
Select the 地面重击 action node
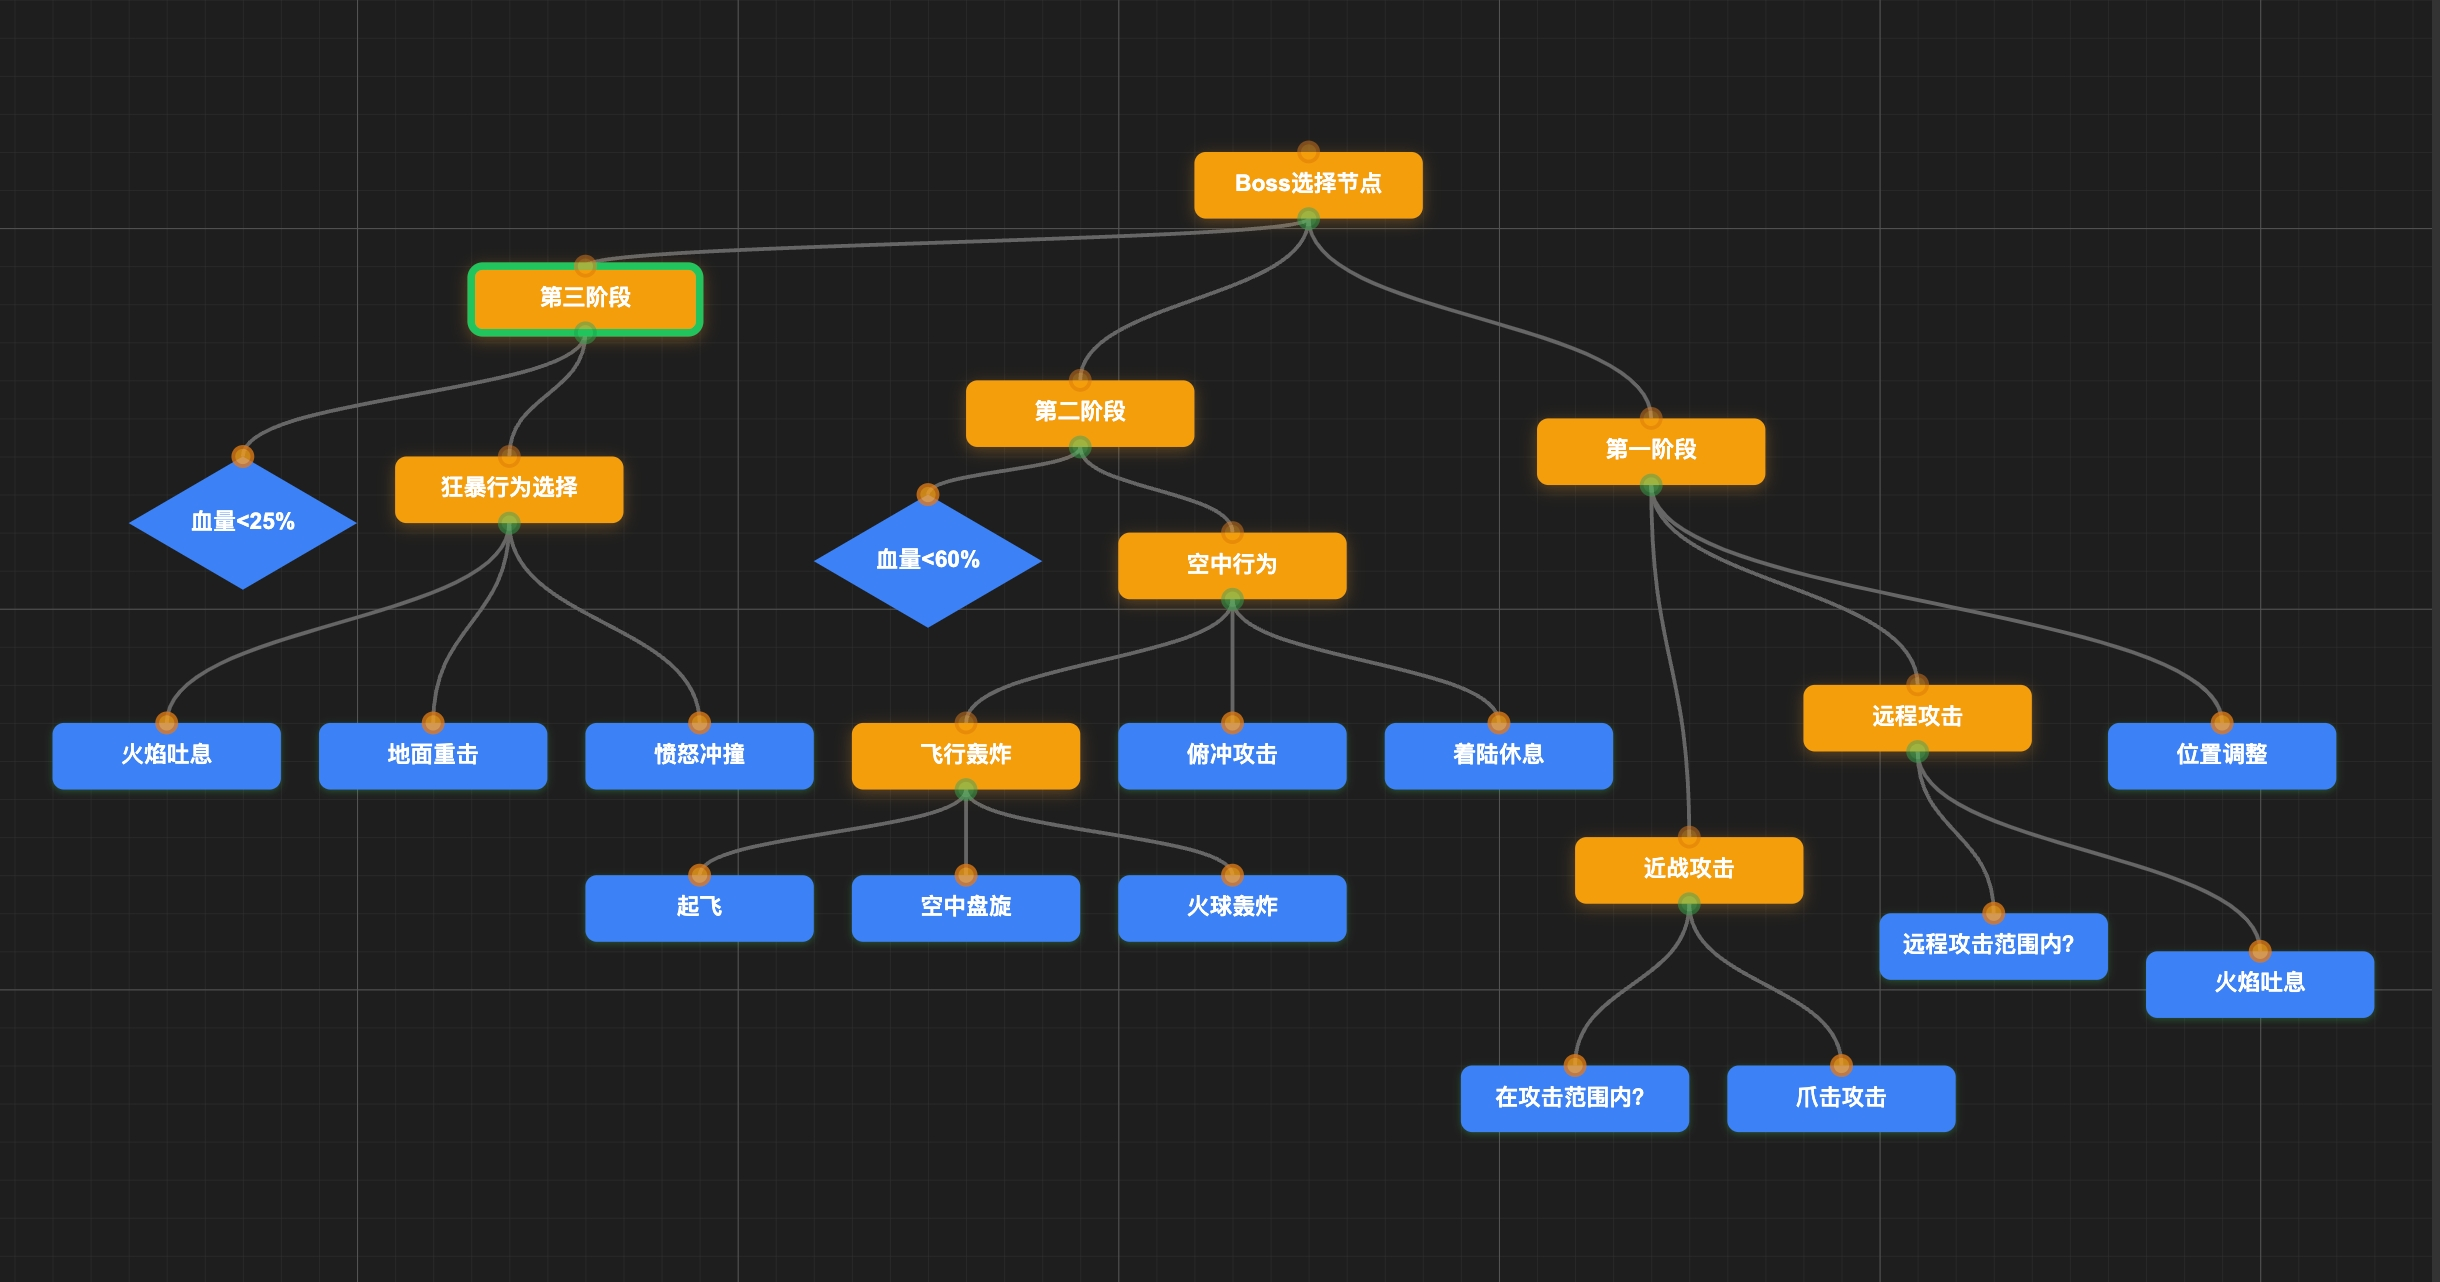432,756
